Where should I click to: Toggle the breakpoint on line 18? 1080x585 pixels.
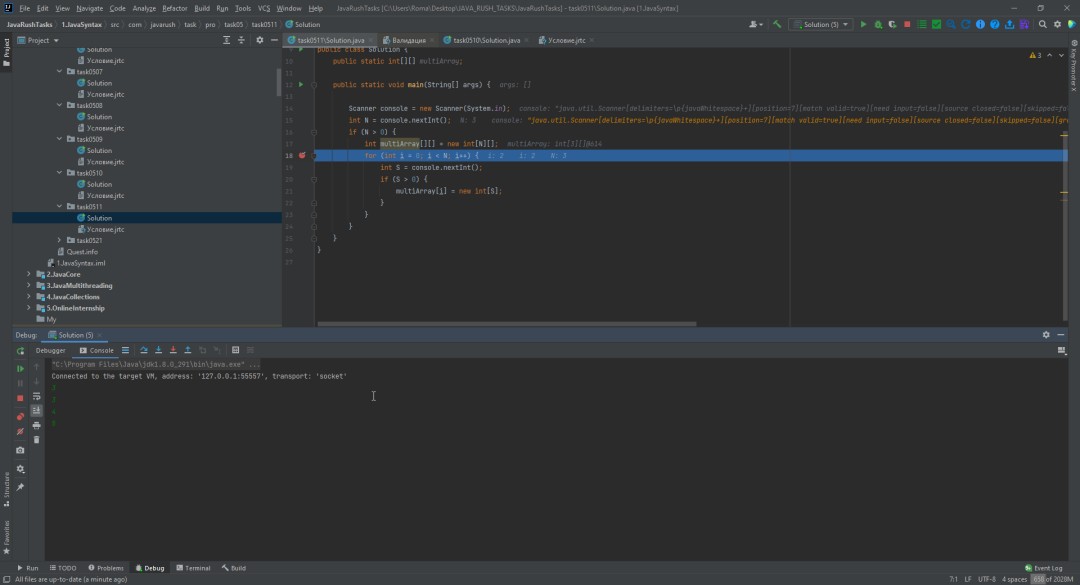tap(302, 156)
